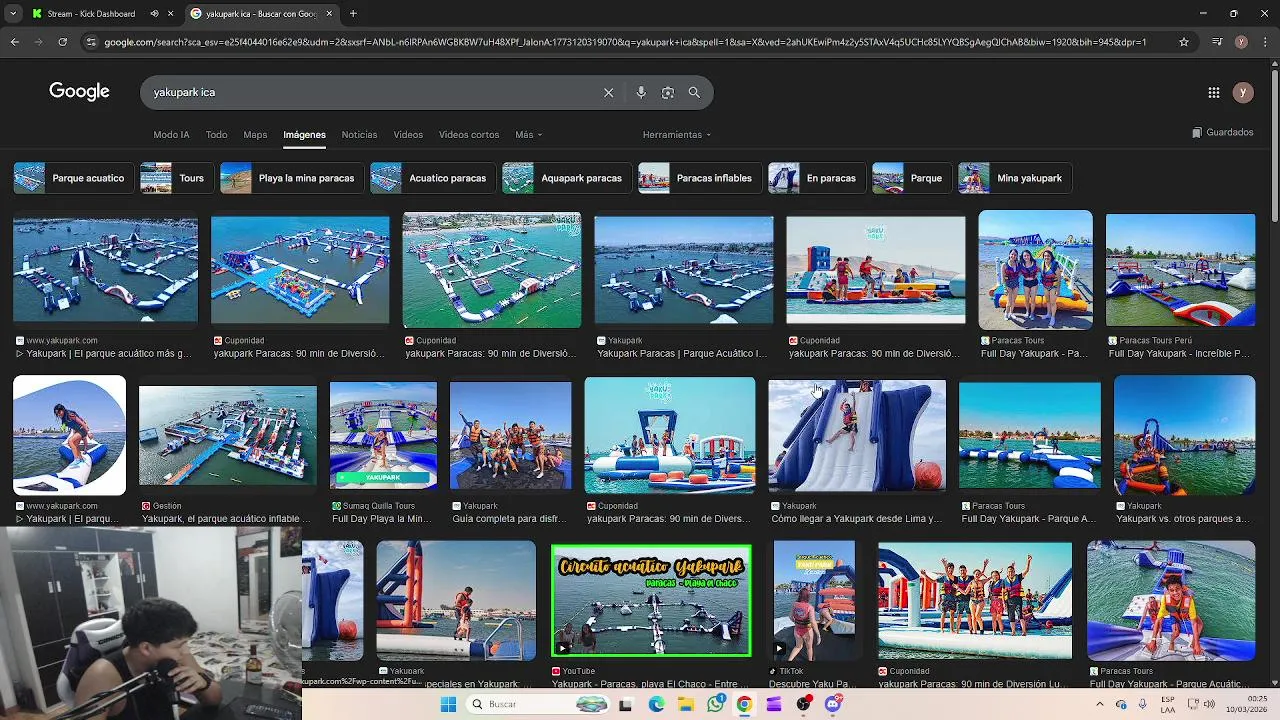
Task: Close the yakupark ica Google tab
Action: (329, 14)
